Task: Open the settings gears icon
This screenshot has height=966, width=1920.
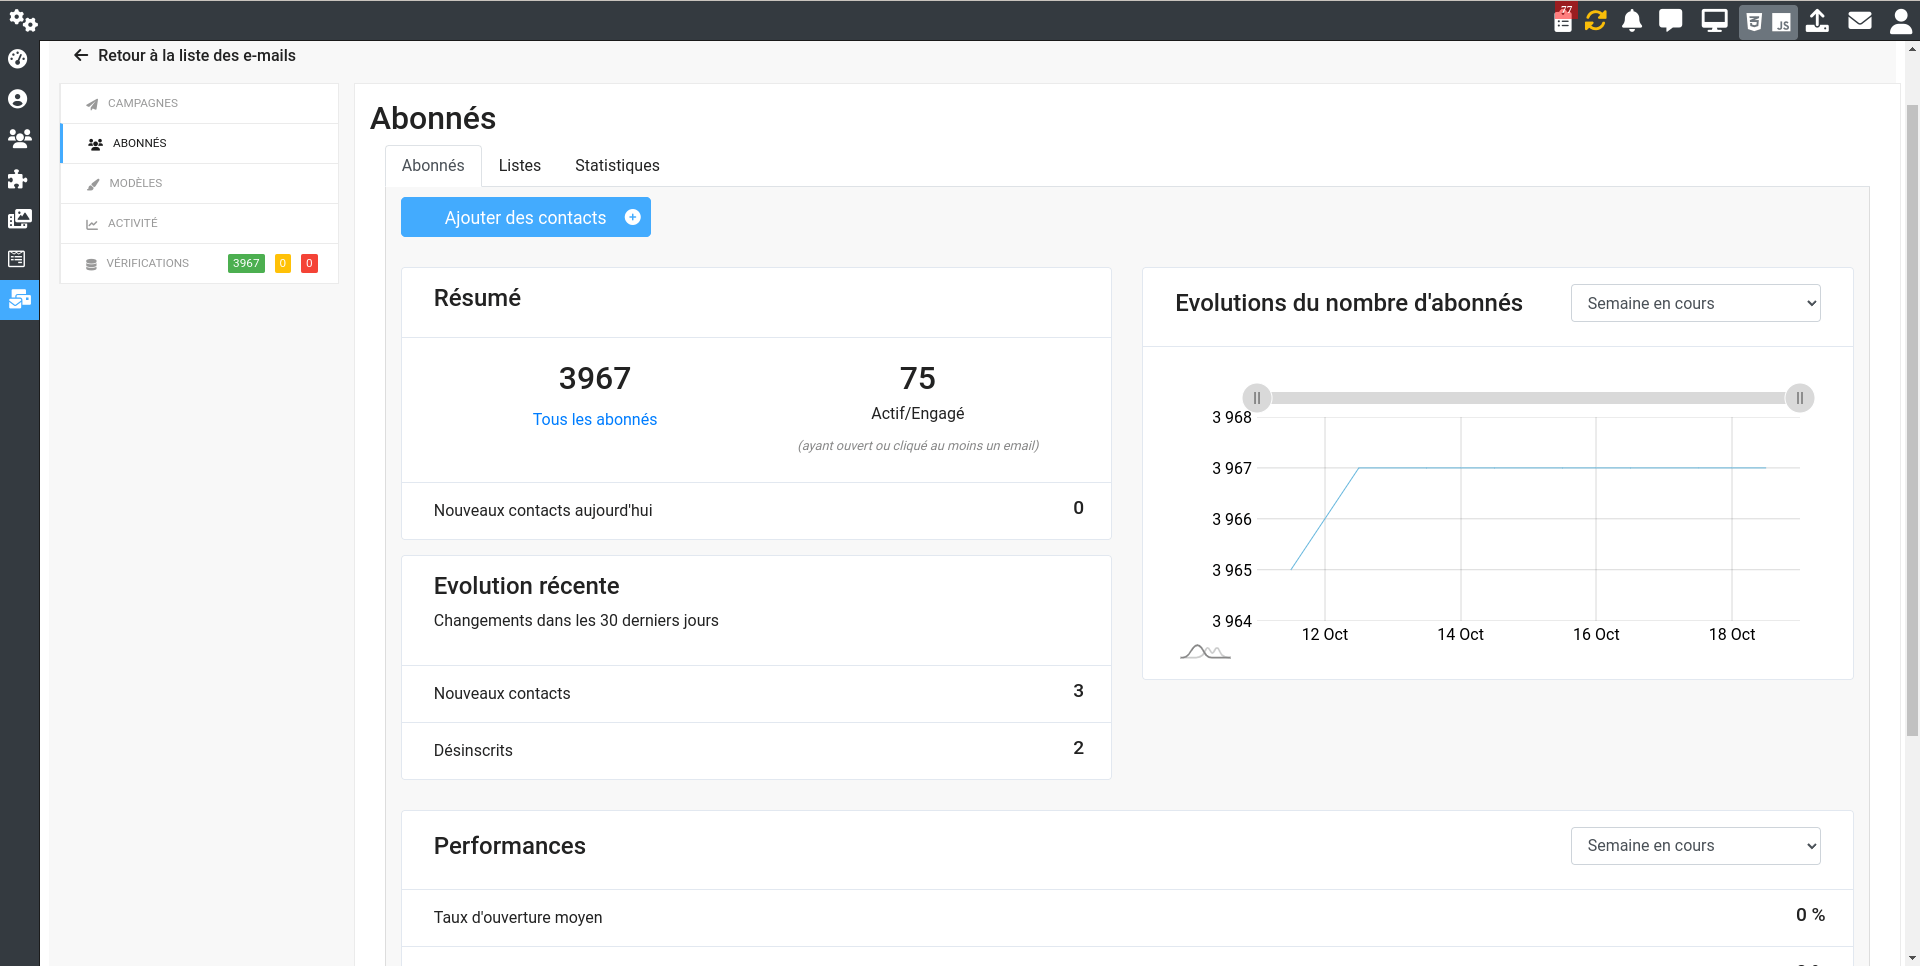Action: (23, 20)
